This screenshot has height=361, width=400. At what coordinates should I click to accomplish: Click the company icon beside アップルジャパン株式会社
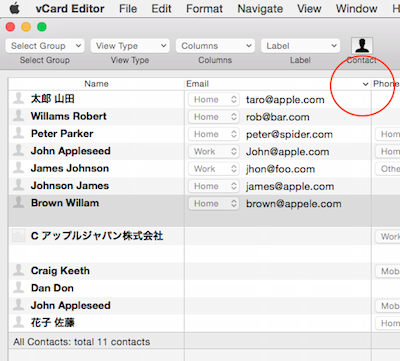point(18,236)
